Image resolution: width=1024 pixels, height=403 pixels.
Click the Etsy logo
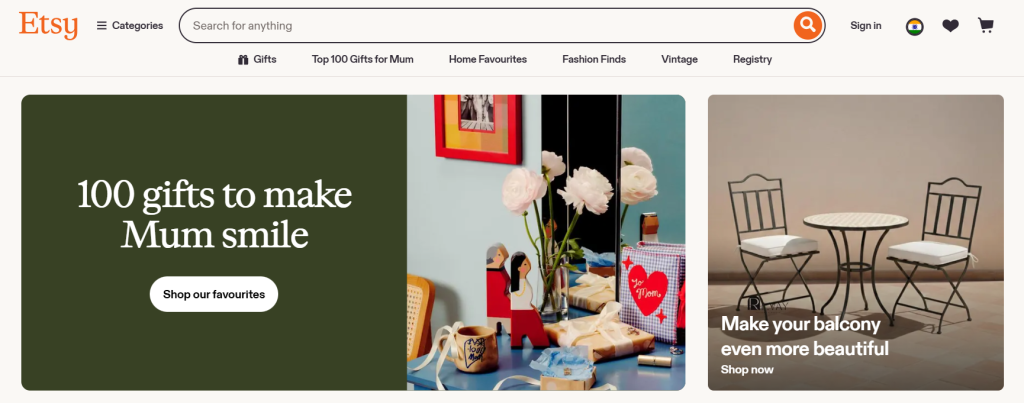coord(48,25)
